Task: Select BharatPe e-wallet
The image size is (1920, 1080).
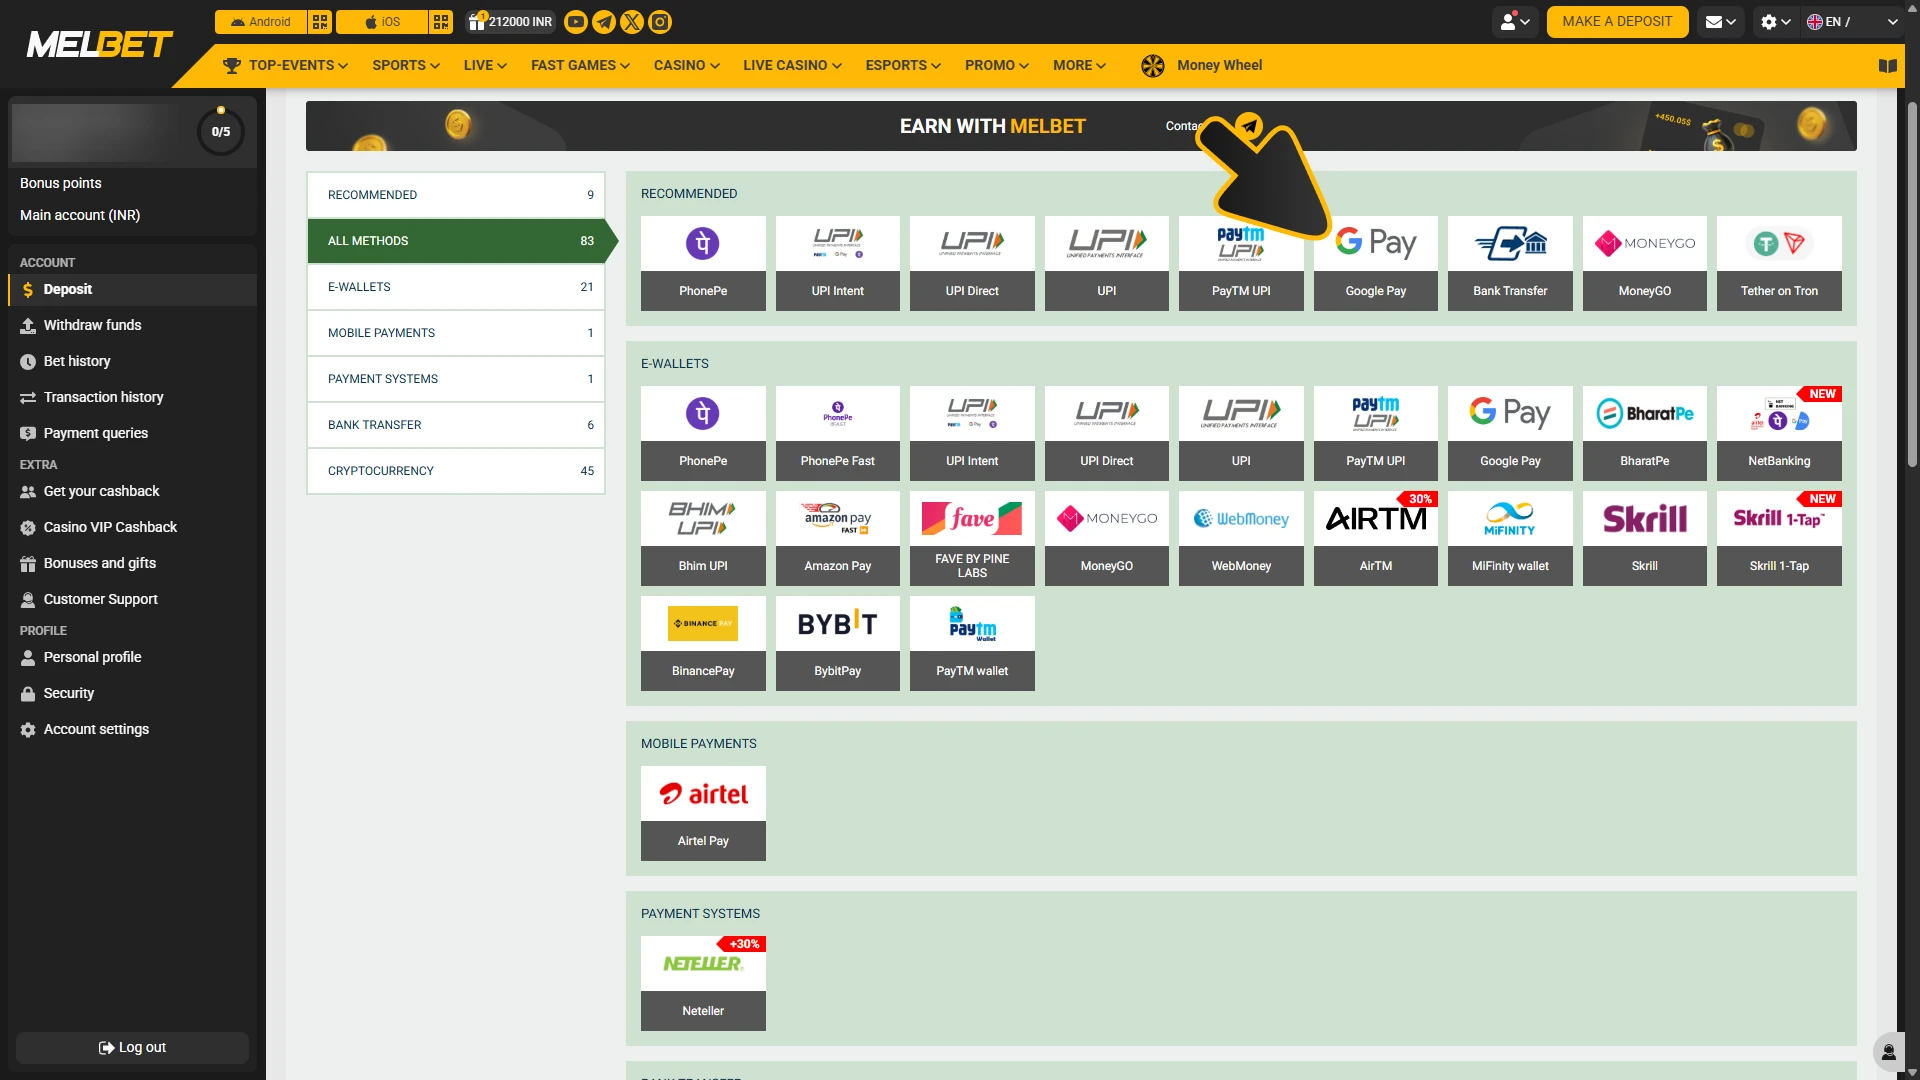Action: click(x=1645, y=434)
